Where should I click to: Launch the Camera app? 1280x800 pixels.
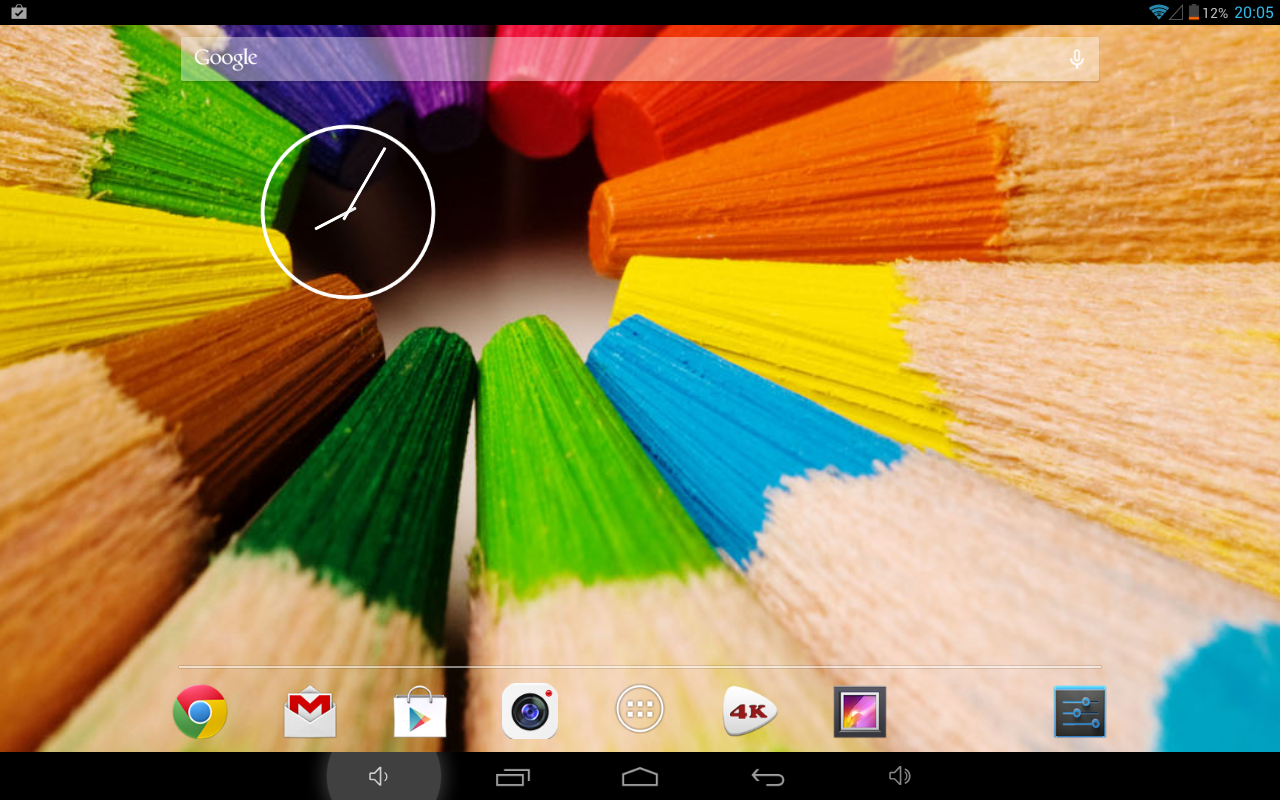point(530,712)
